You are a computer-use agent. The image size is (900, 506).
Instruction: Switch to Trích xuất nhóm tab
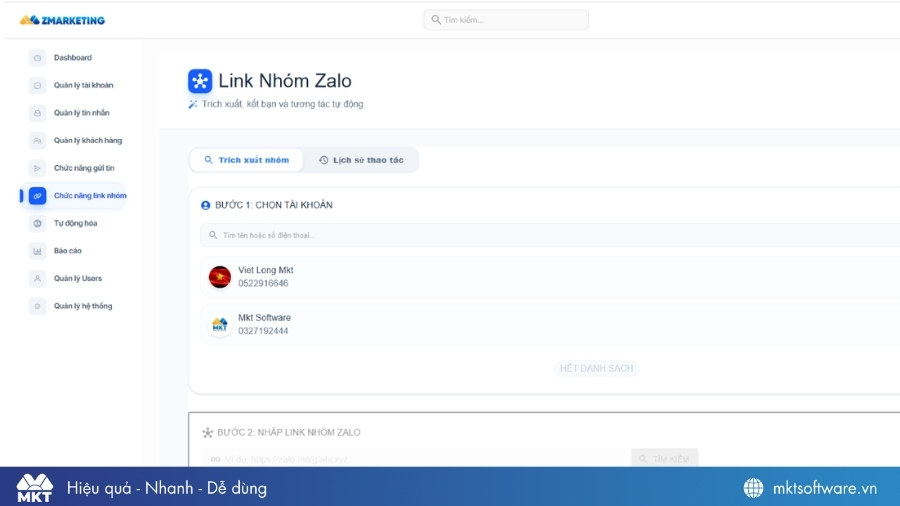pos(247,160)
